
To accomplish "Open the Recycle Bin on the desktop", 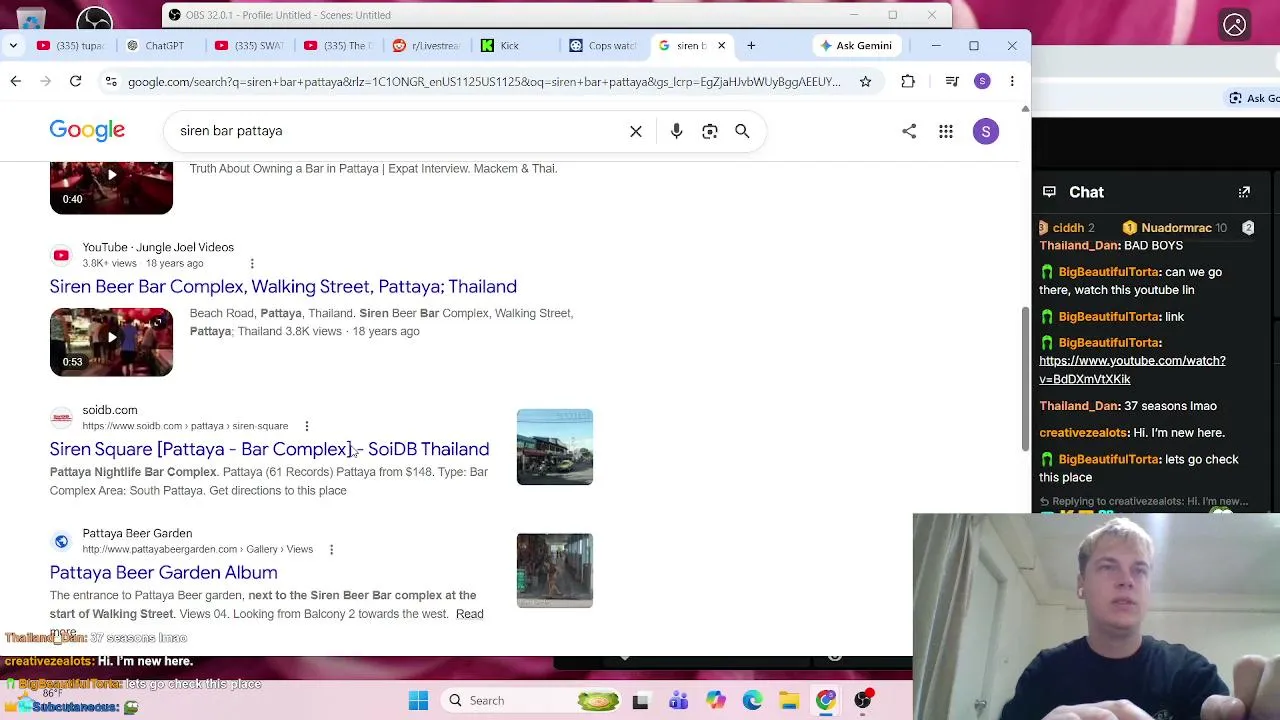I will (x=30, y=17).
